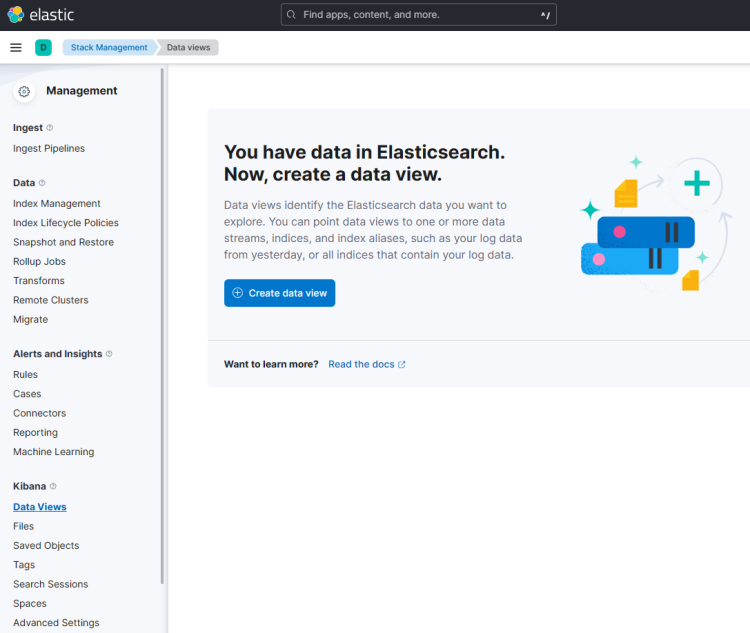The height and width of the screenshot is (633, 750).
Task: Click the Management sidebar heading
Action: tap(82, 91)
